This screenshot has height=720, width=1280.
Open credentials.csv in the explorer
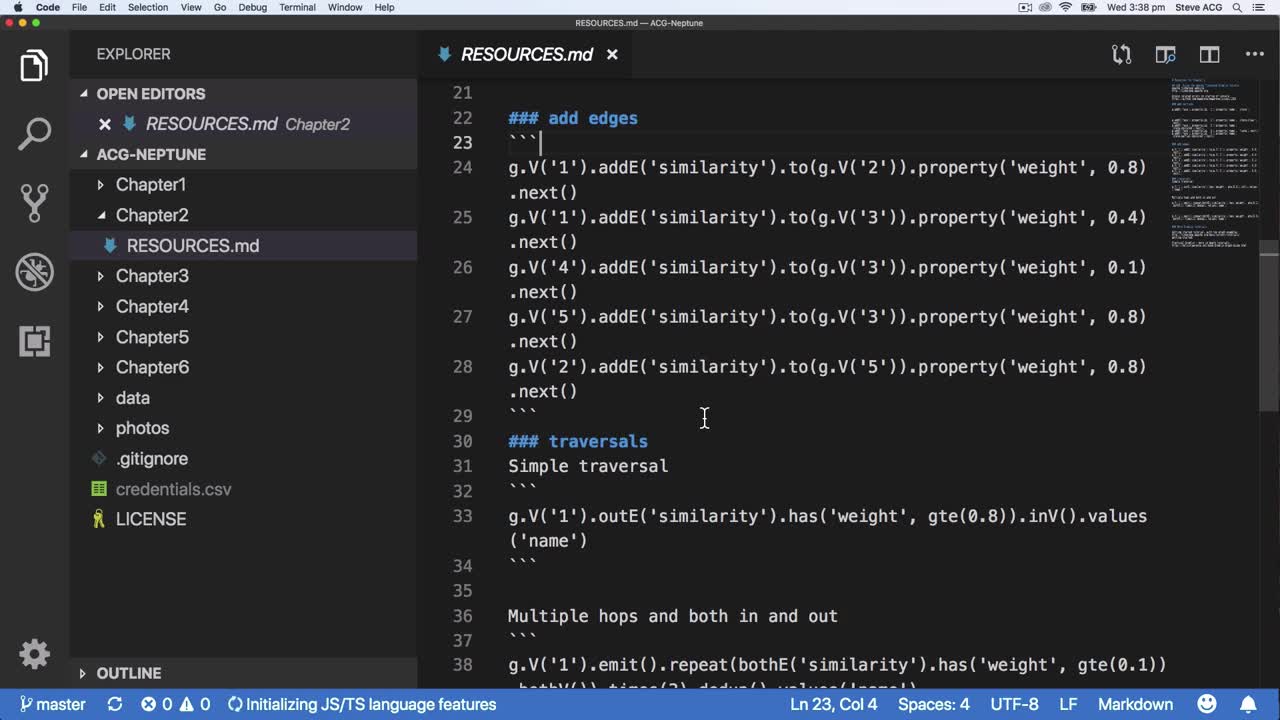173,489
